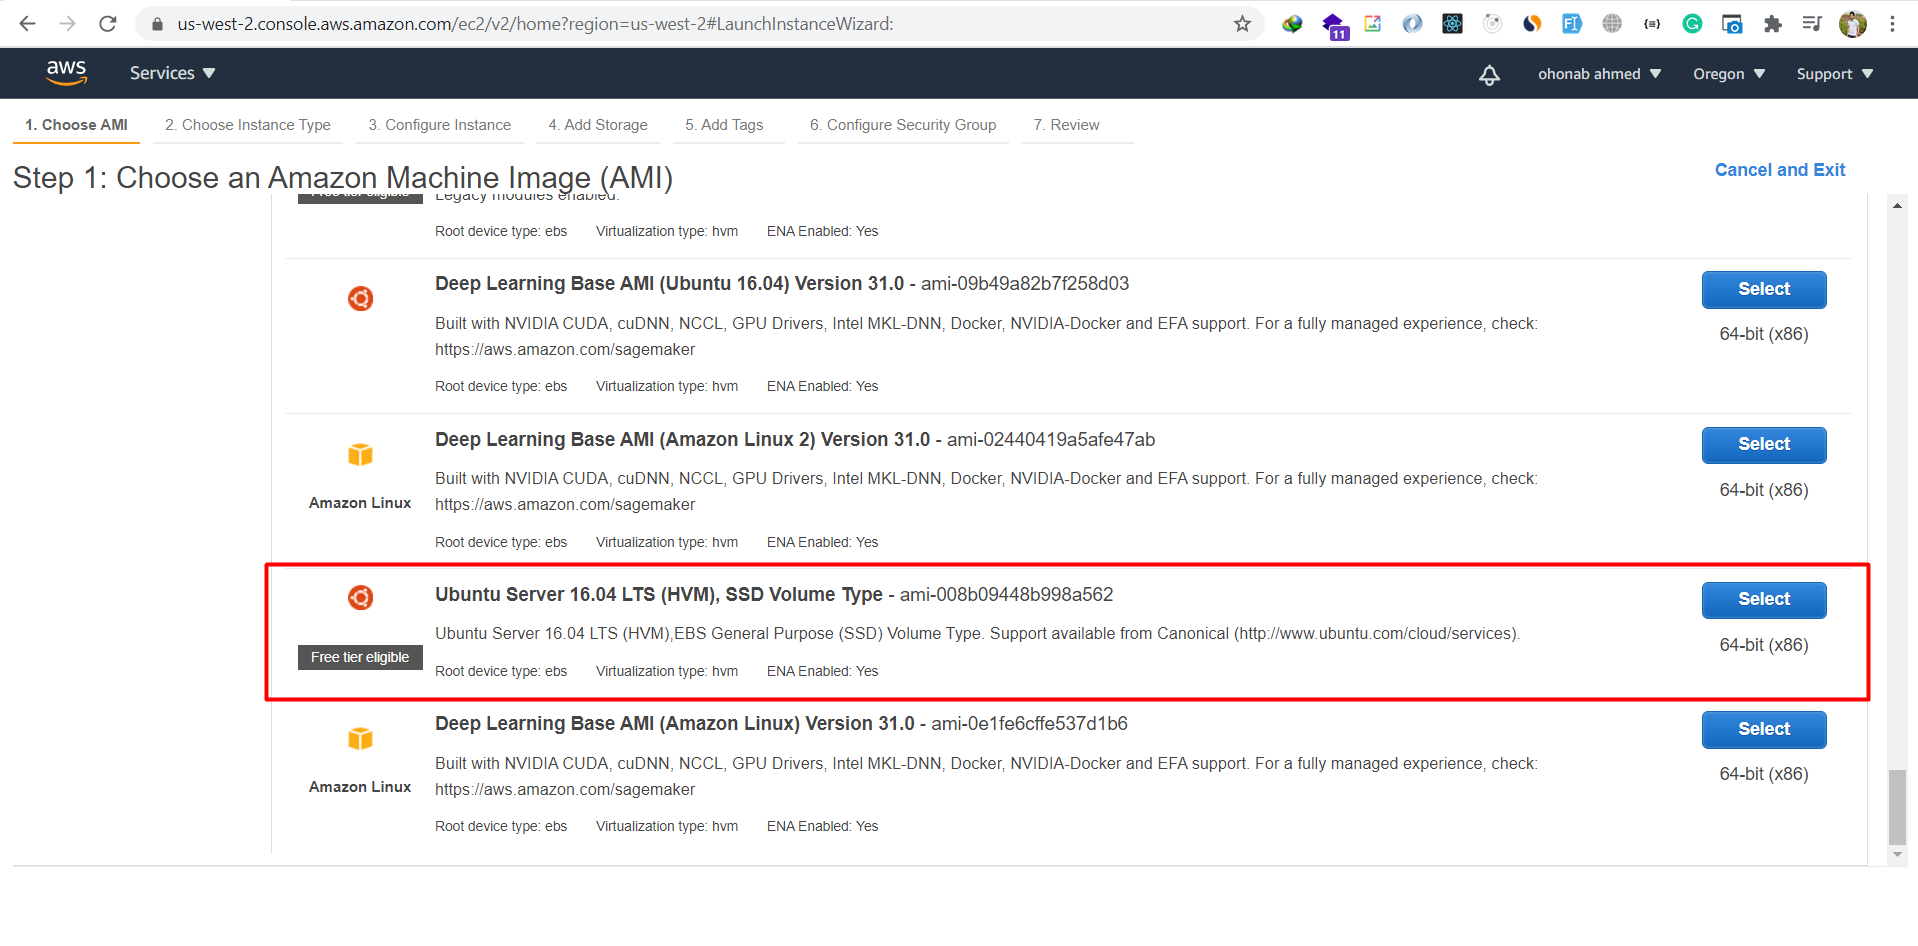Go to the 2. Choose Instance Type step
Viewport: 1918px width, 946px height.
tap(248, 125)
